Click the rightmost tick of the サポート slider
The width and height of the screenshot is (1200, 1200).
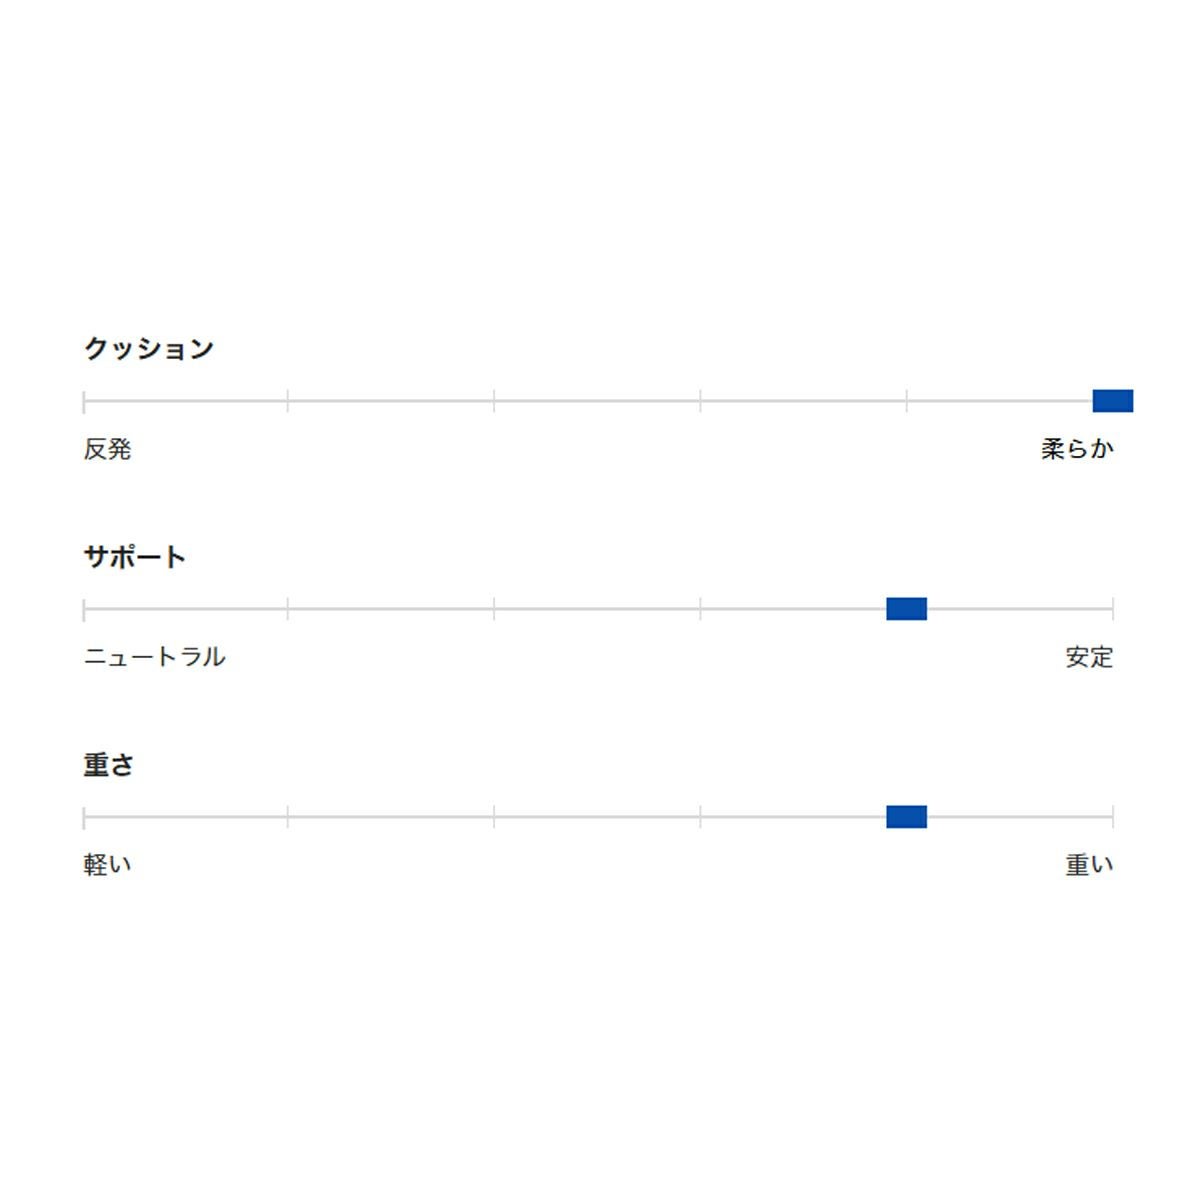click(1113, 609)
